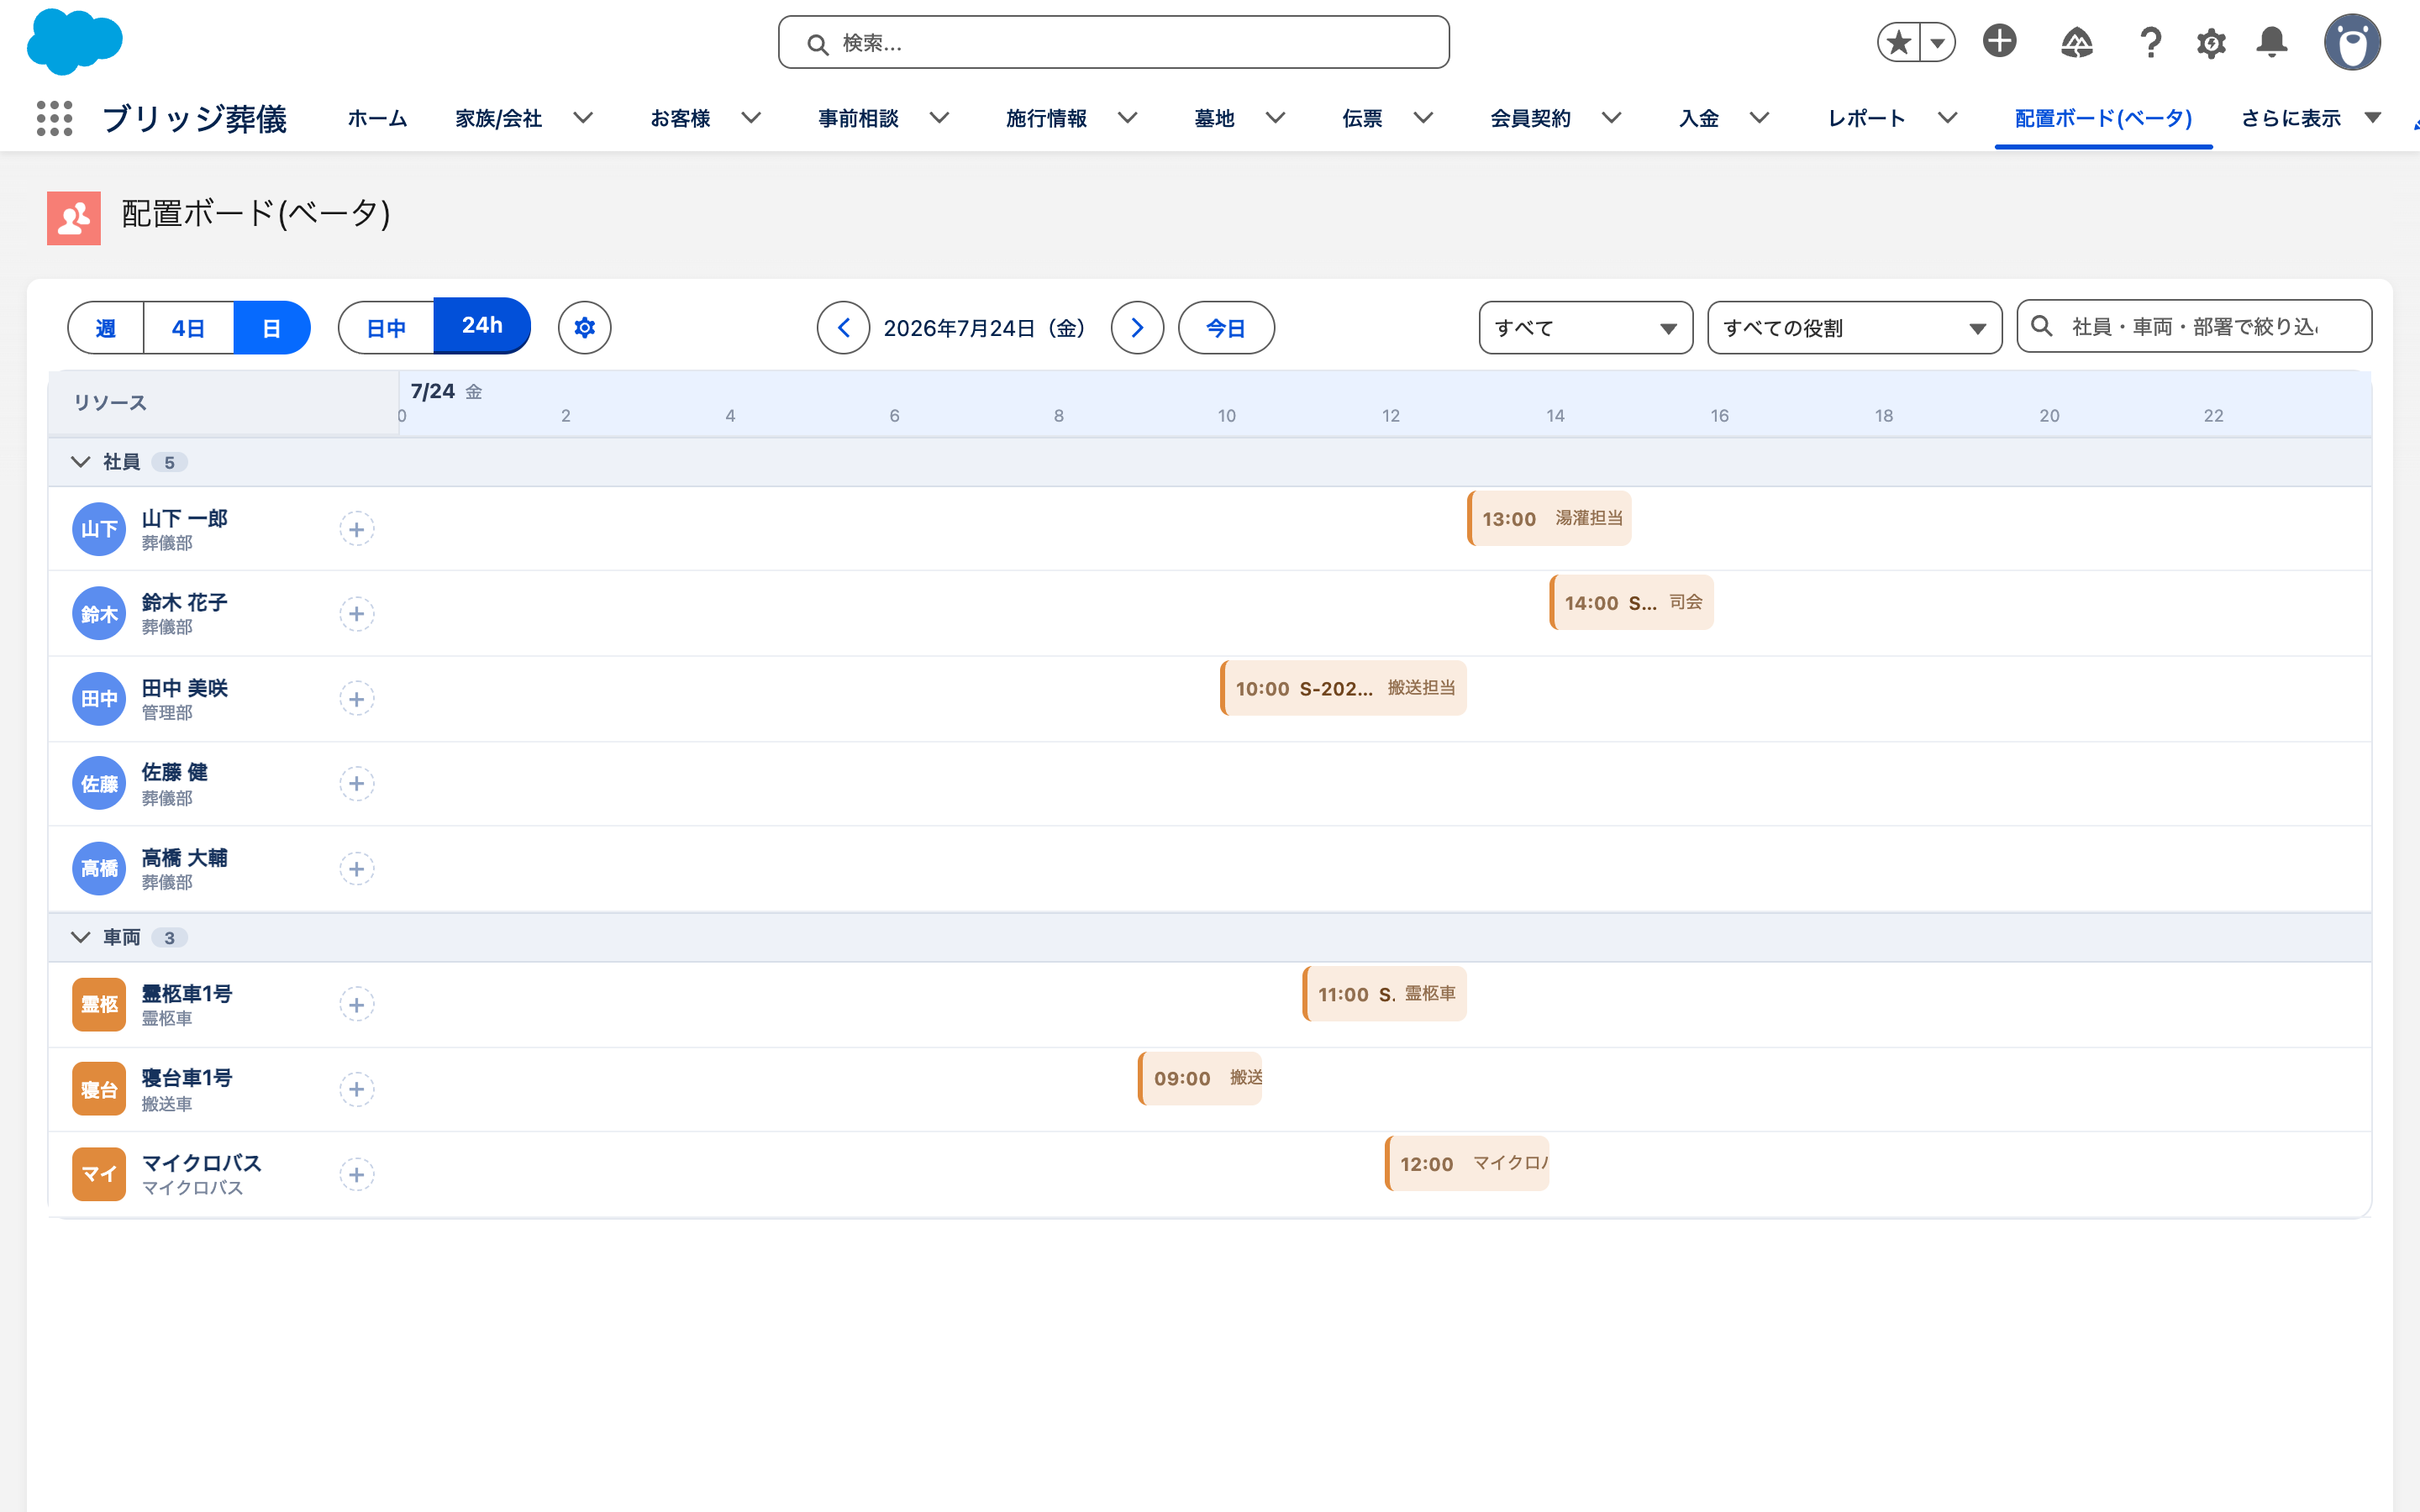Collapse the 車両 resource group
Image resolution: width=2420 pixels, height=1512 pixels.
81,937
